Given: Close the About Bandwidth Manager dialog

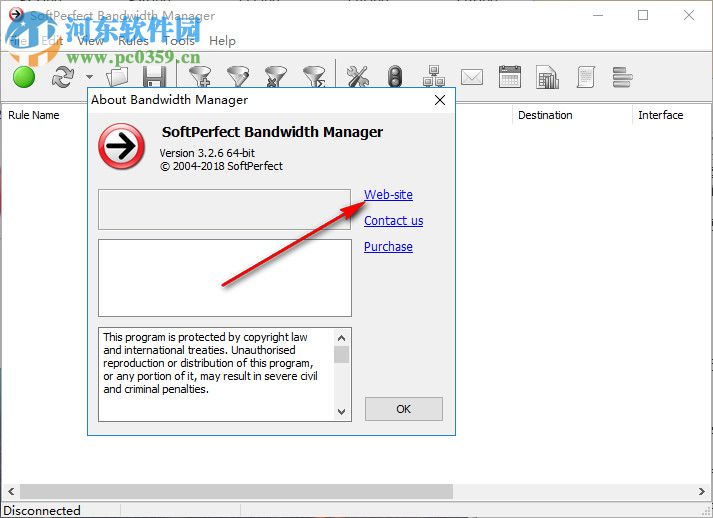Looking at the screenshot, I should pos(440,100).
